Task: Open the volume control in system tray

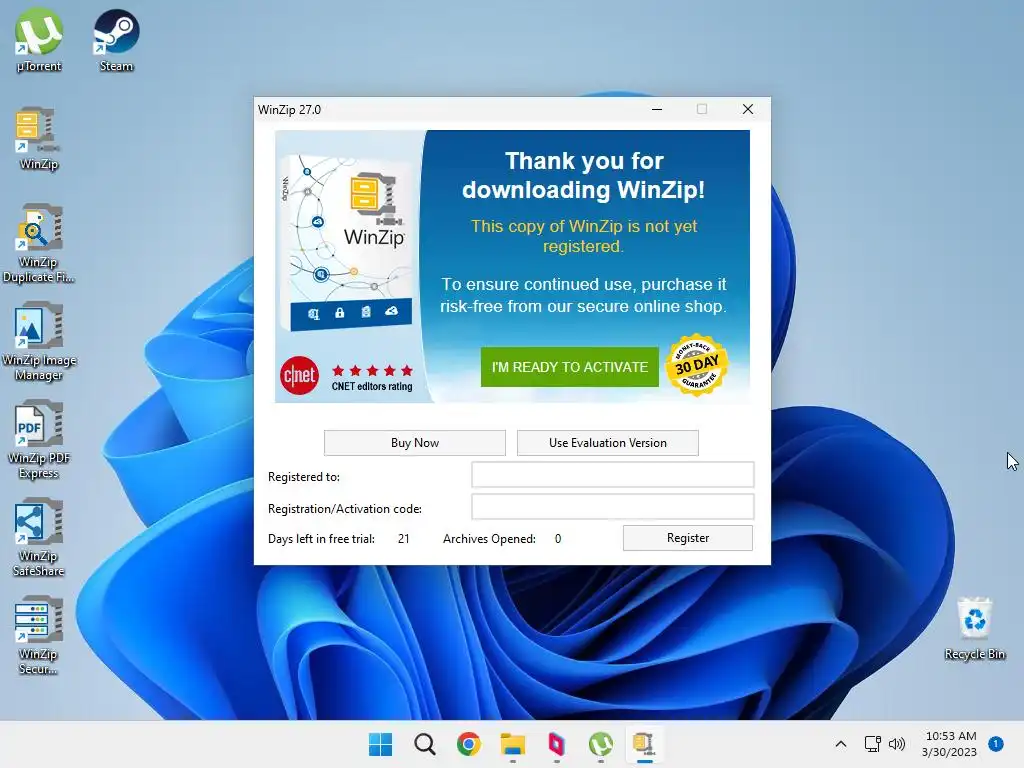Action: point(897,744)
